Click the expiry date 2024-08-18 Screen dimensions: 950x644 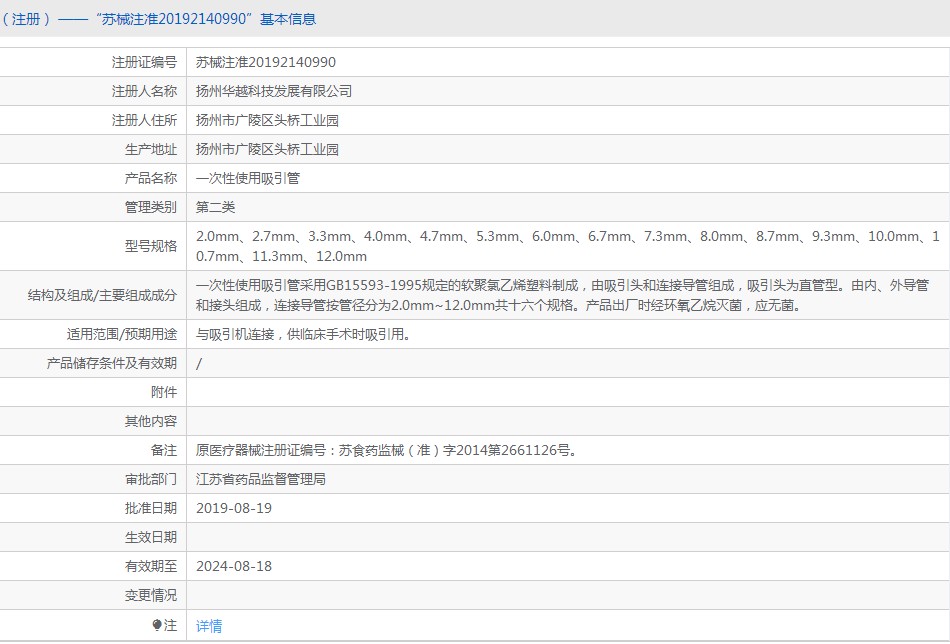(234, 566)
